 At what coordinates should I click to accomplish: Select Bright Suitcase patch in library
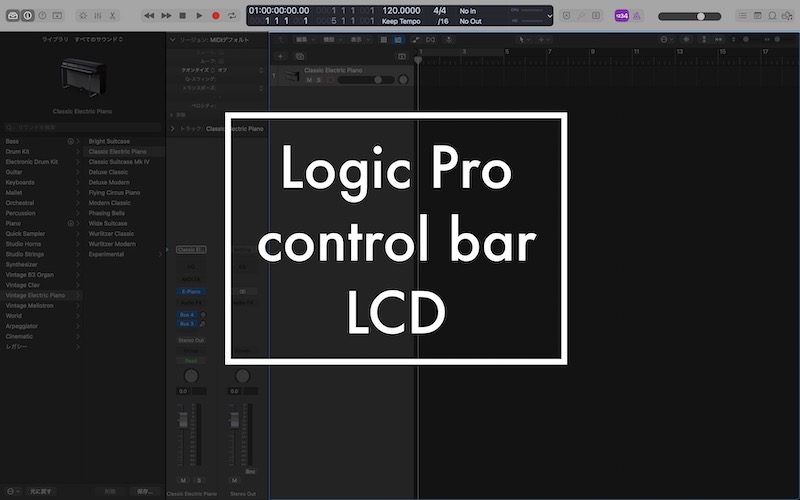click(x=109, y=141)
